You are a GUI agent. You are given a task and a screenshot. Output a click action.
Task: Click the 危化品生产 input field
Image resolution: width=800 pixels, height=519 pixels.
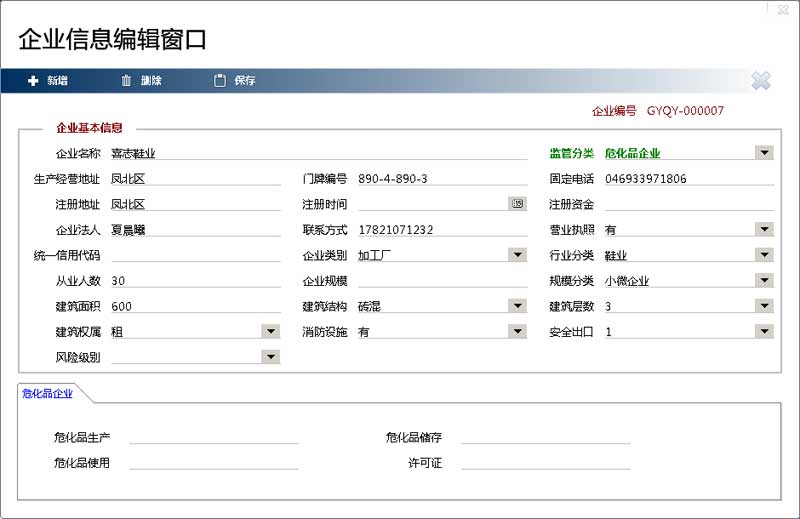click(214, 437)
